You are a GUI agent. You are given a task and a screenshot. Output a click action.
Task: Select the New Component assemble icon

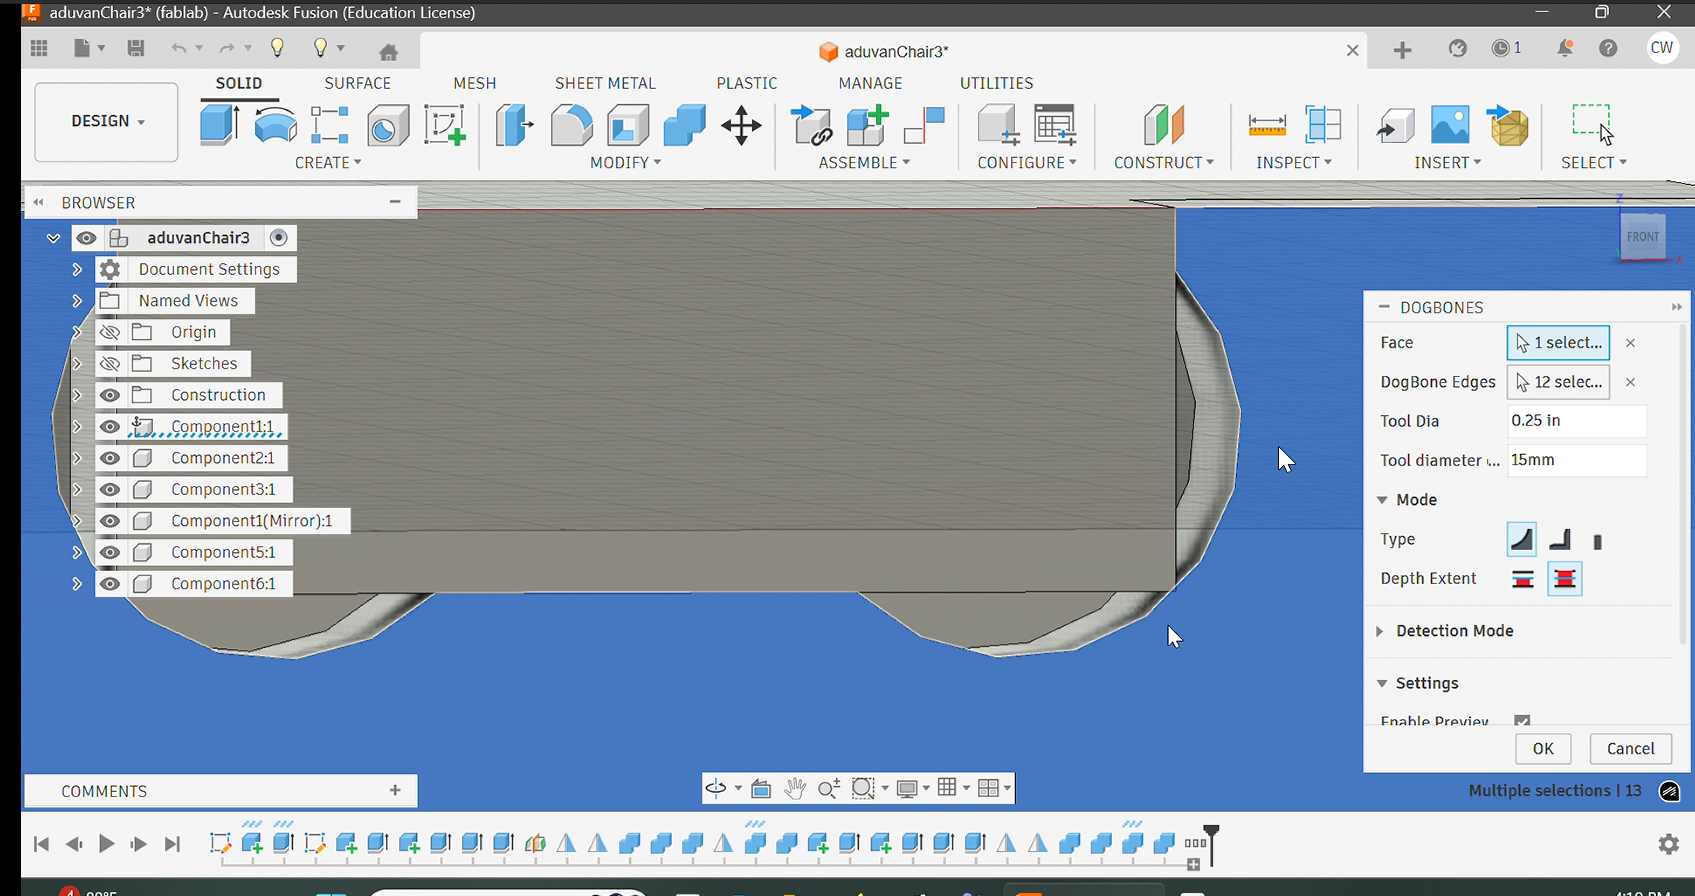pyautogui.click(x=867, y=126)
